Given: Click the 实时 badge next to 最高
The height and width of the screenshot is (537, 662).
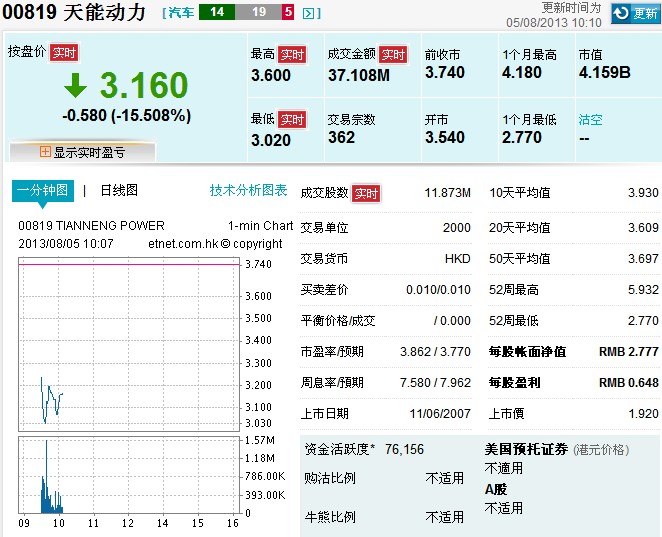Looking at the screenshot, I should point(292,55).
